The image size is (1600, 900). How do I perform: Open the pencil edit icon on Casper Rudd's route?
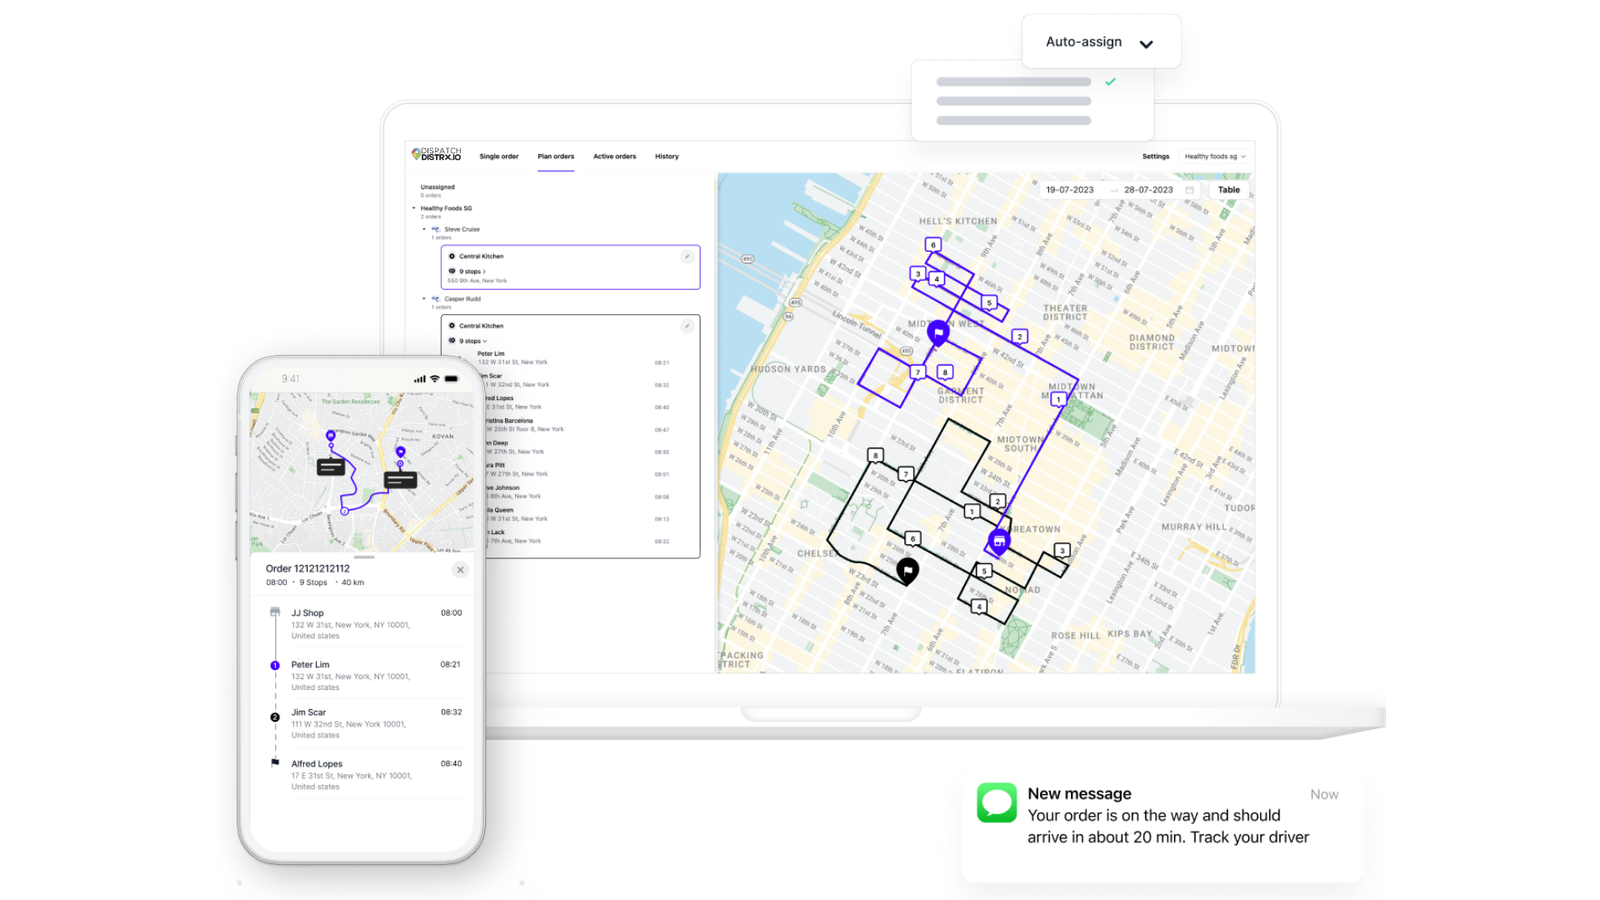coord(688,326)
